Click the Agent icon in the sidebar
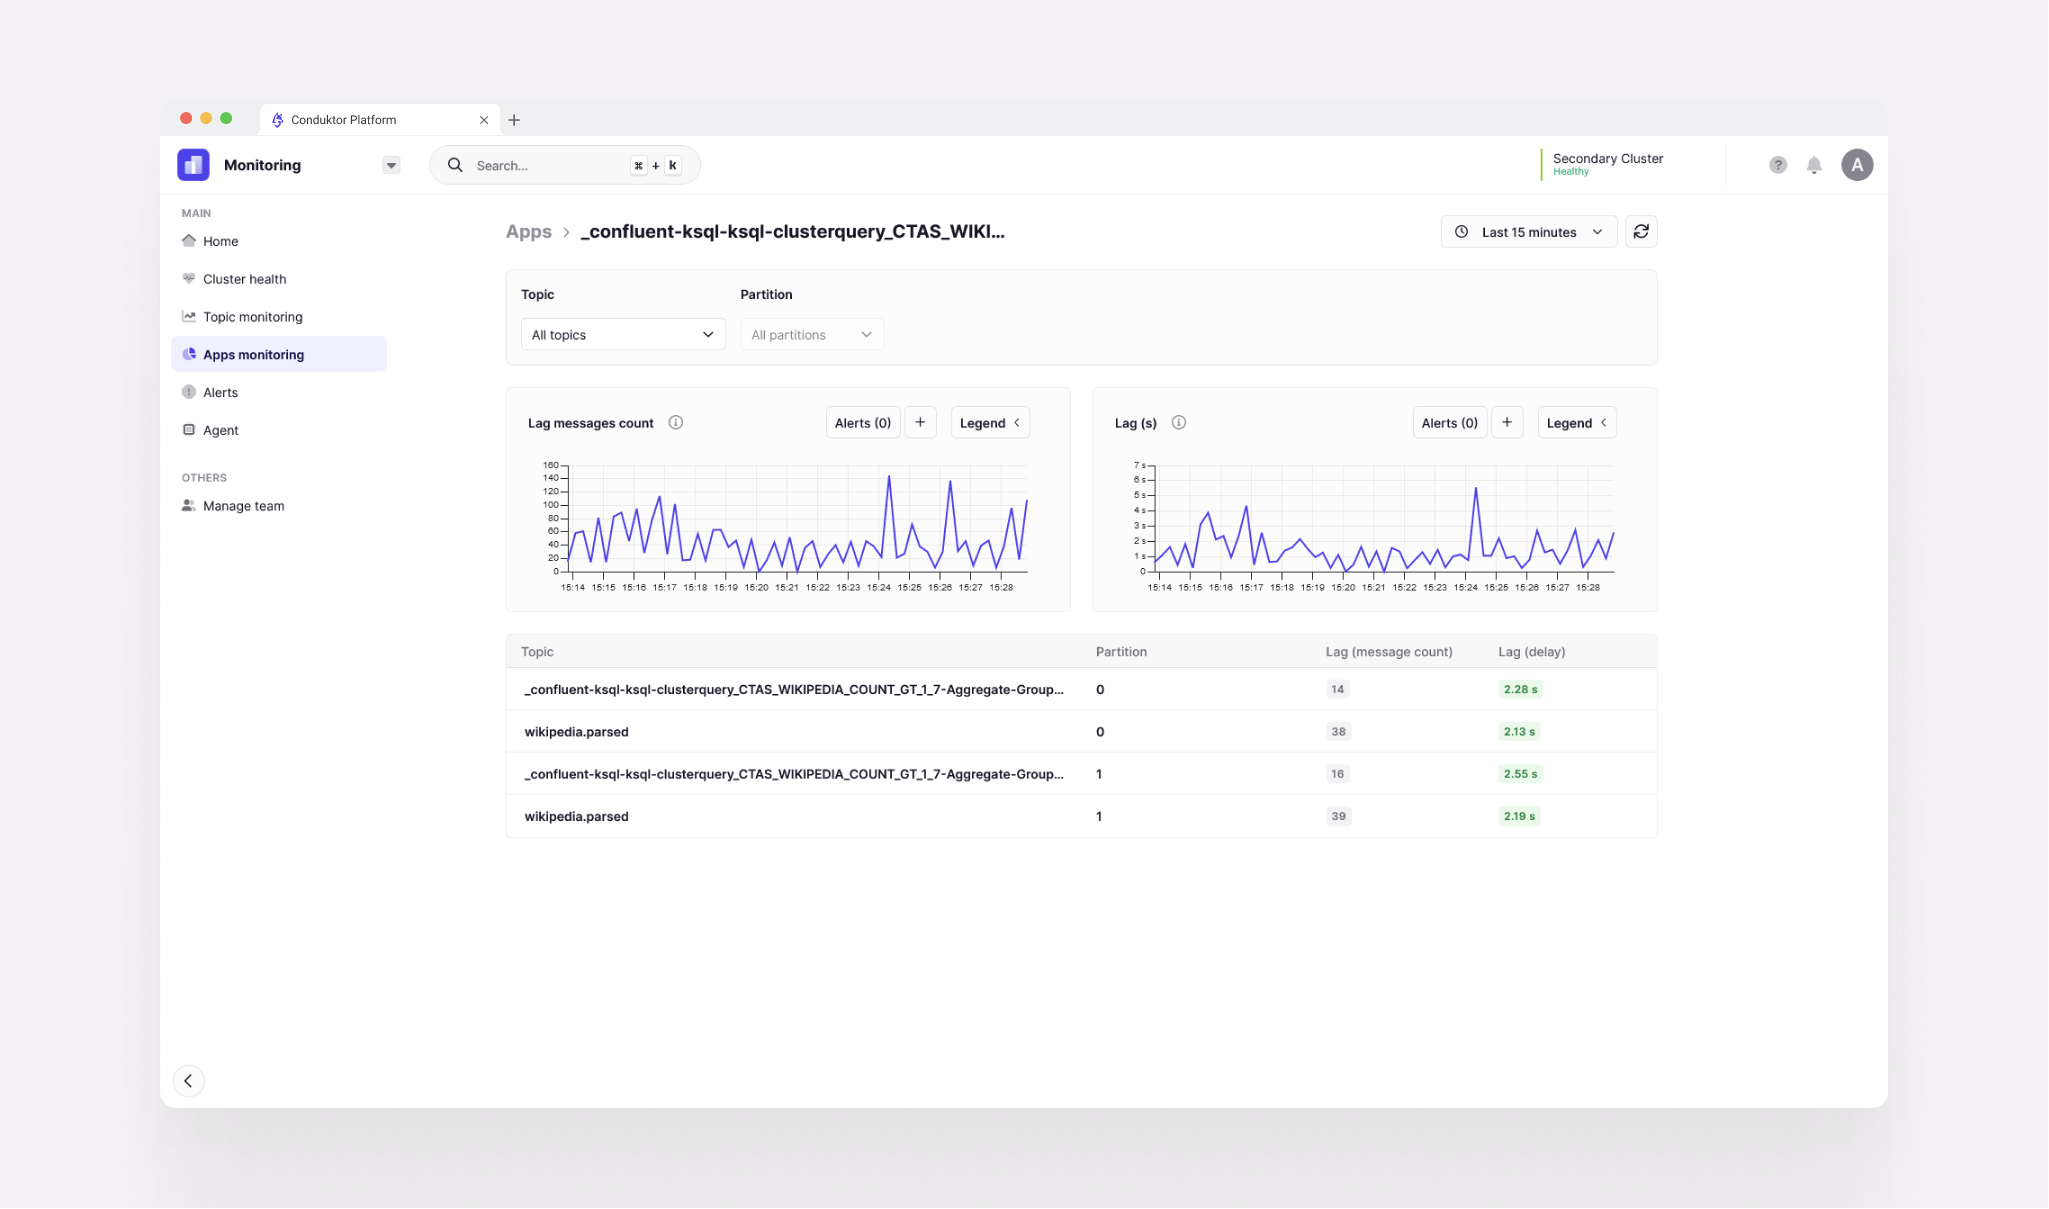2049x1209 pixels. pos(189,430)
